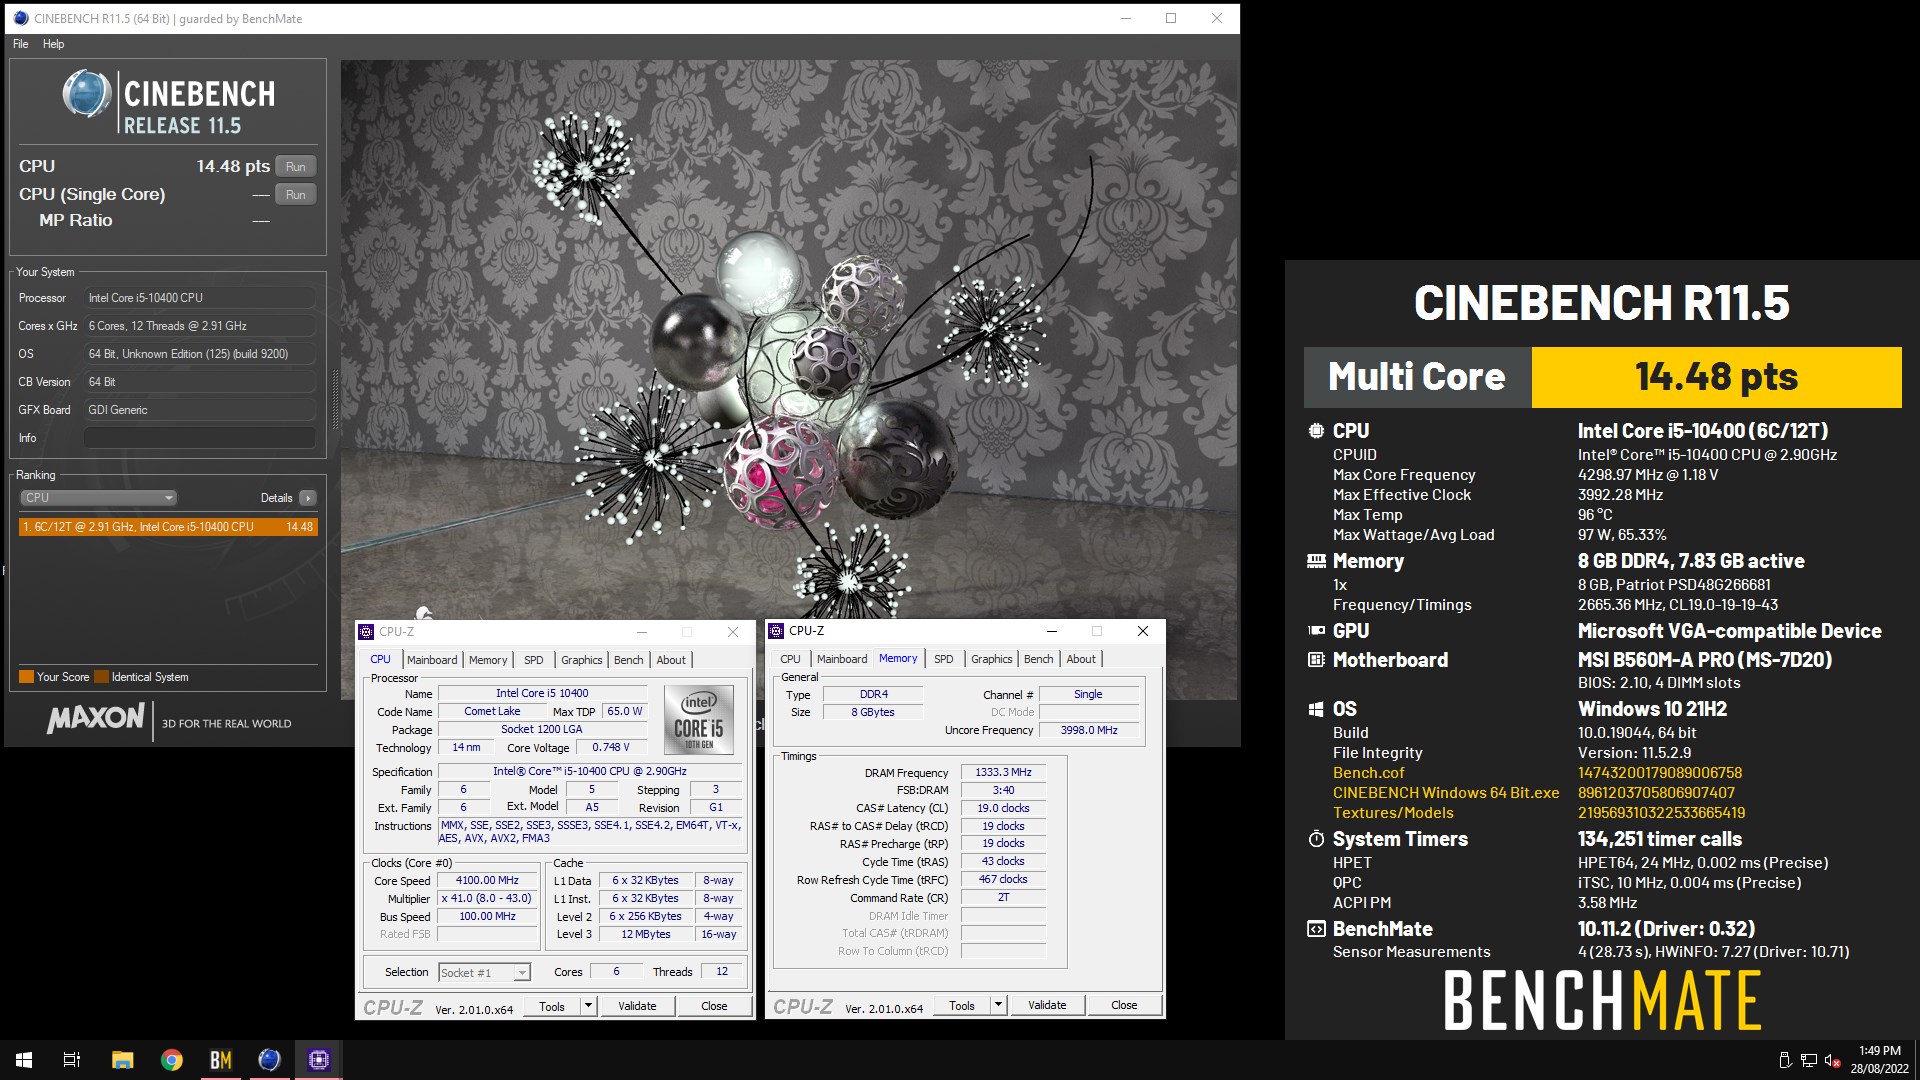Screen dimensions: 1920x1080
Task: Open Bench tab in left CPU-Z window
Action: click(628, 660)
